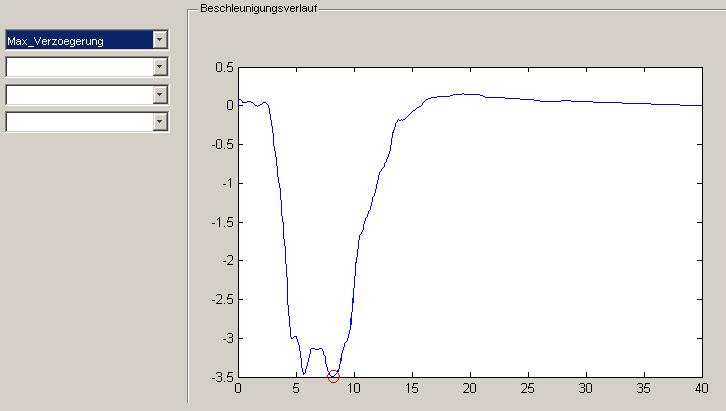726x411 pixels.
Task: Expand the second empty dropdown arrow
Action: tap(159, 67)
